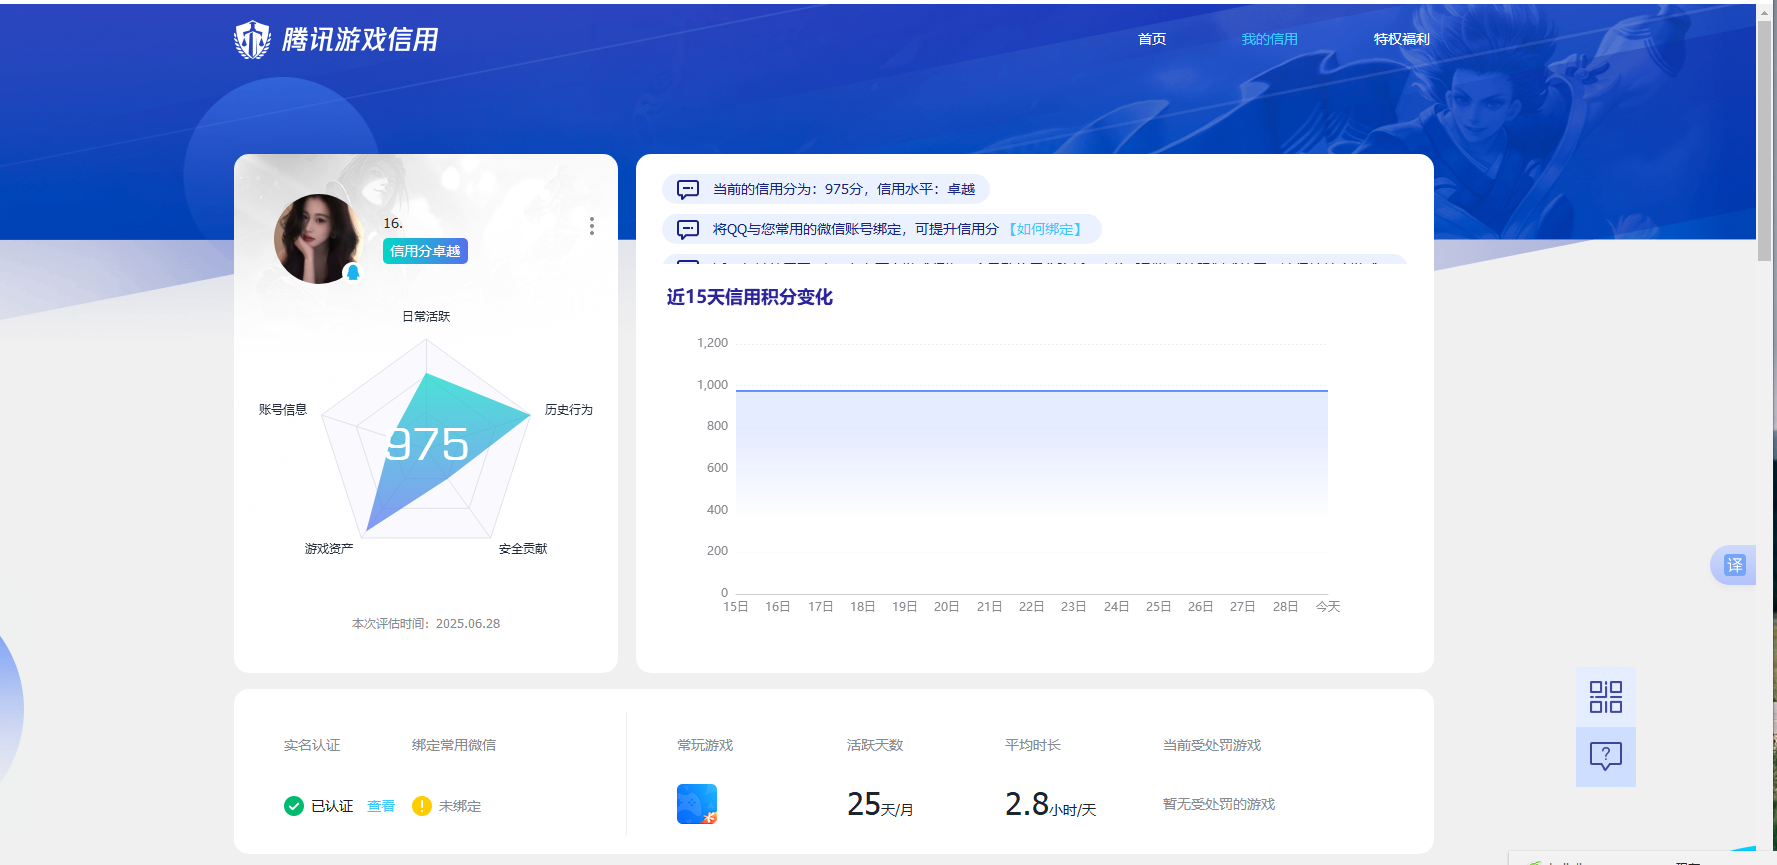Open the 查看 real-name verification link
Screen dimensions: 1777x865
pos(381,806)
